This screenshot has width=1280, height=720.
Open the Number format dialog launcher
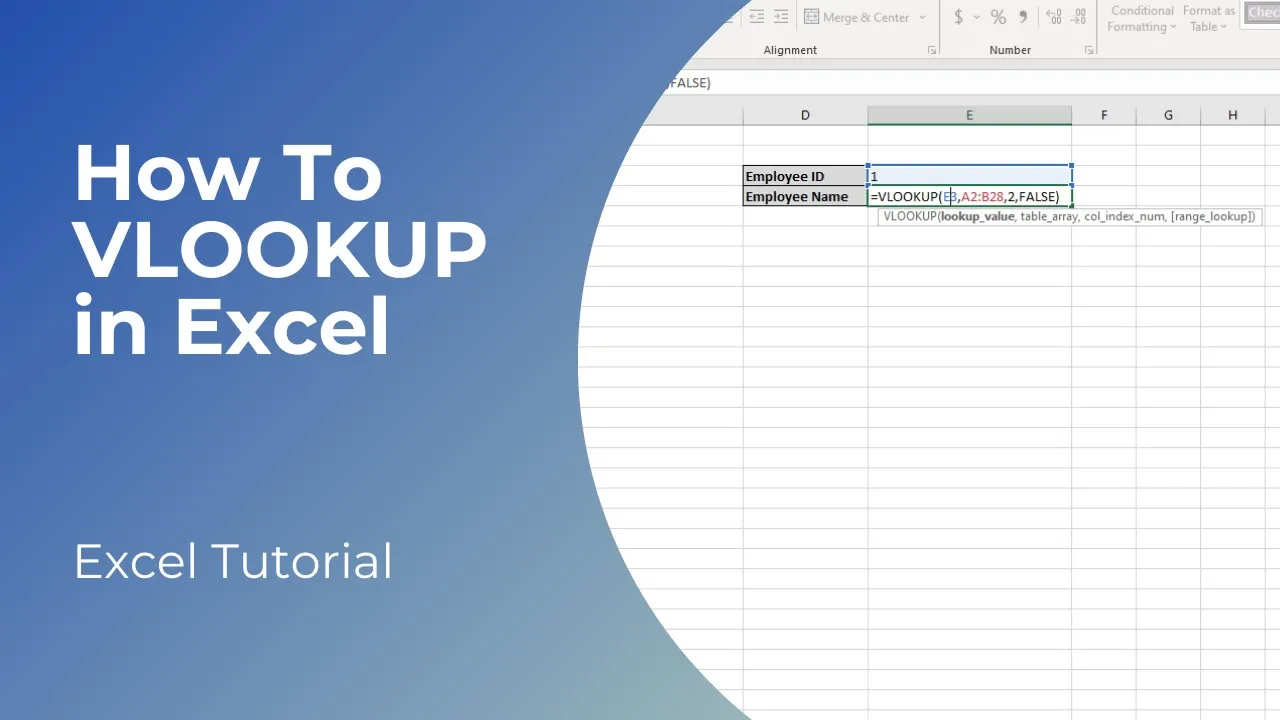pos(1089,50)
